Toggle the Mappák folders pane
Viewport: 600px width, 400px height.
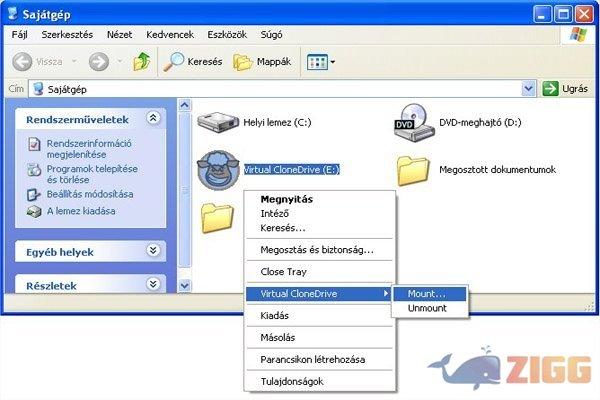(262, 62)
